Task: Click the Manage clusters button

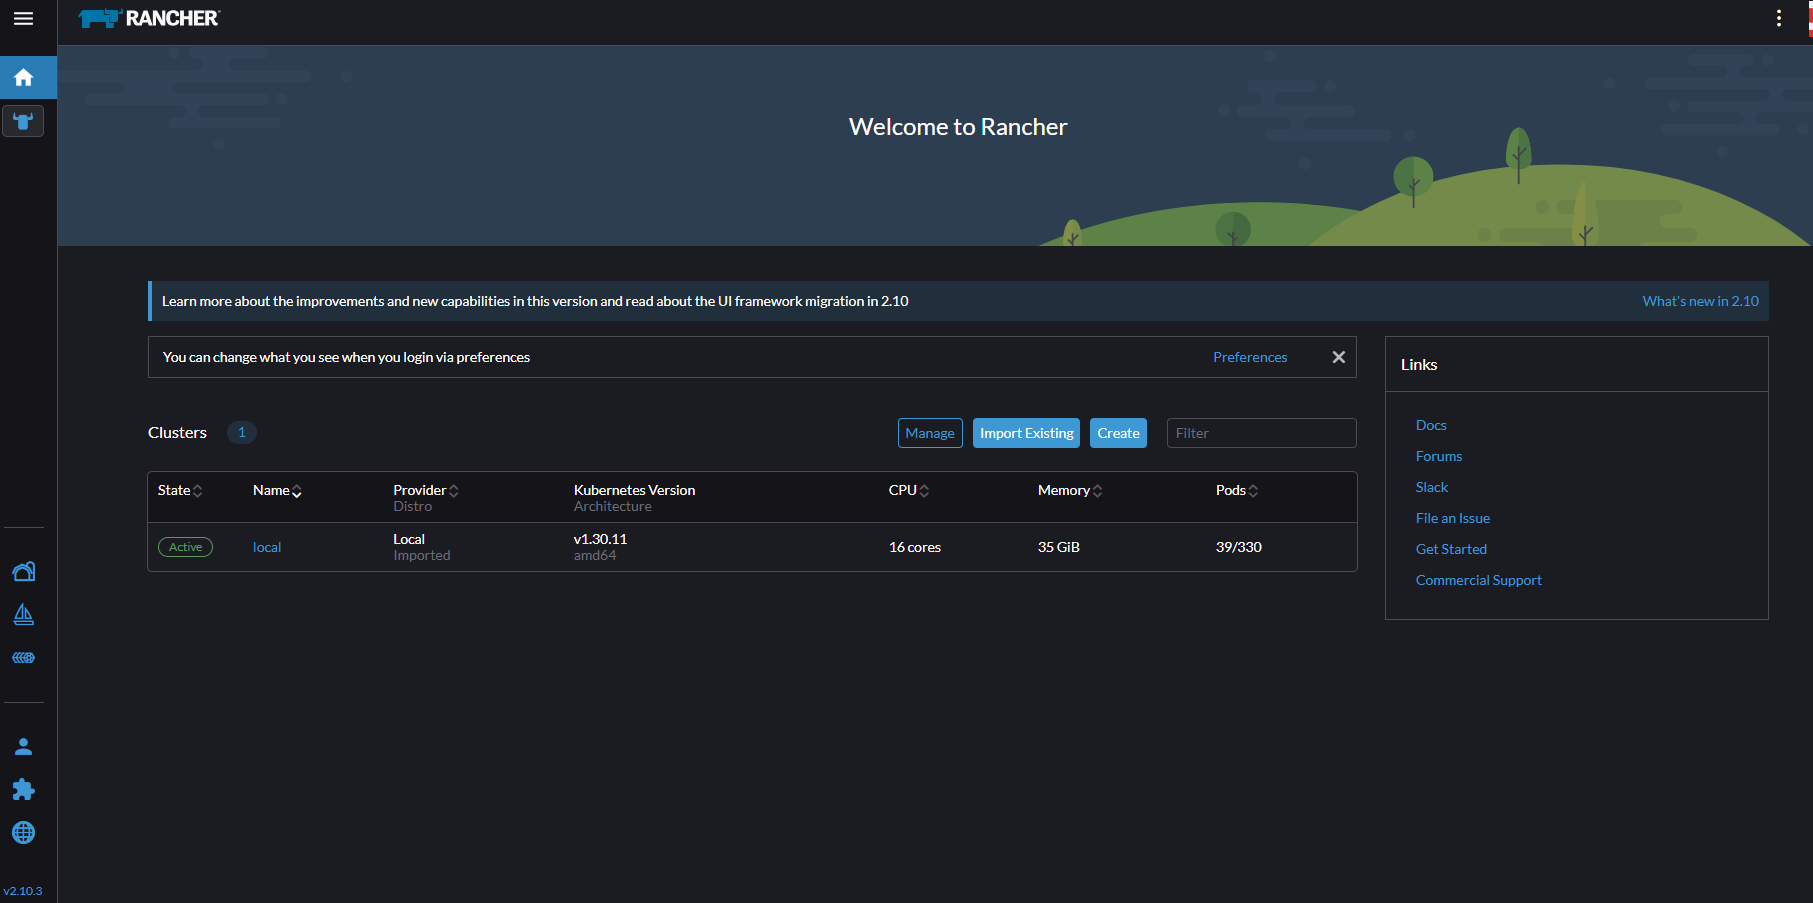Action: pos(929,433)
